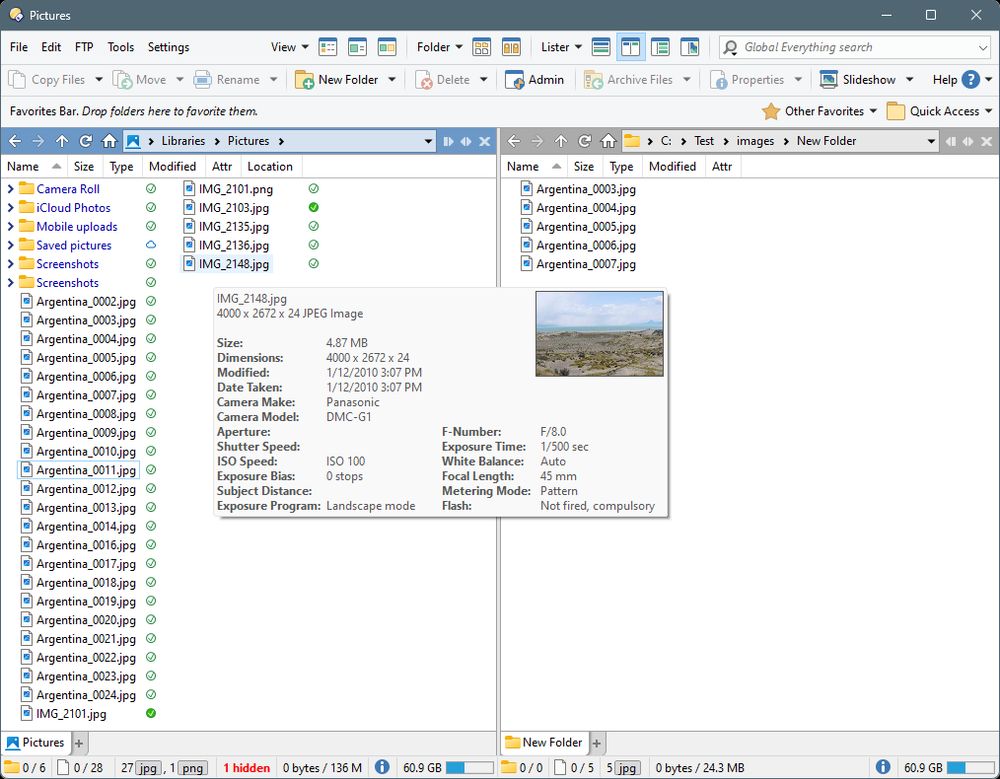This screenshot has height=779, width=1000.
Task: Go up one level from Libraries > Pictures
Action: tap(62, 141)
